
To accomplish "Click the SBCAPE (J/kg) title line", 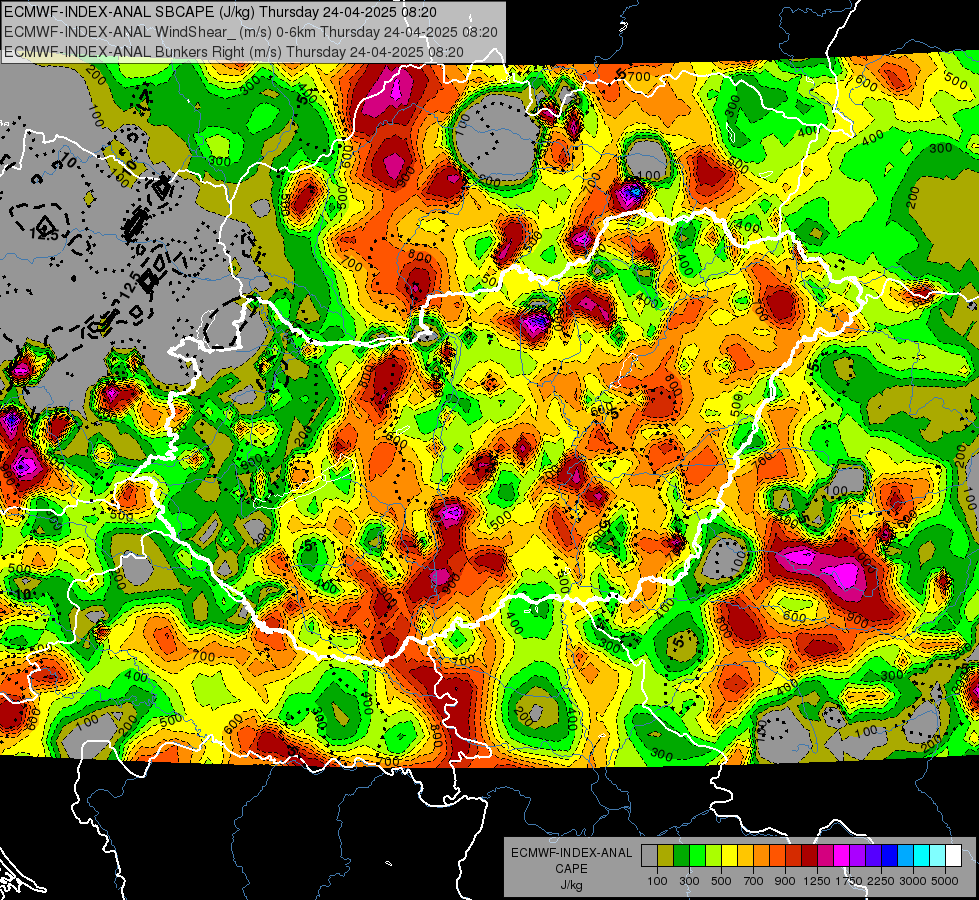I will point(220,12).
